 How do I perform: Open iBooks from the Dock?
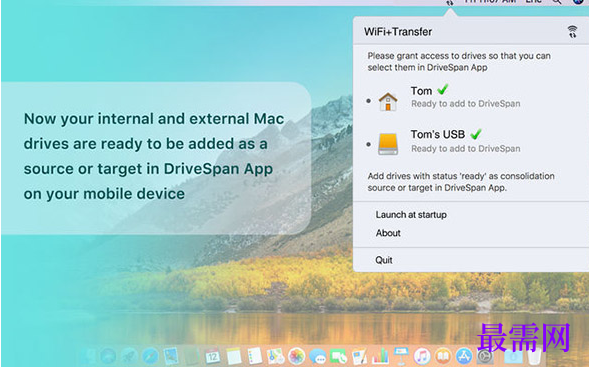coord(443,356)
